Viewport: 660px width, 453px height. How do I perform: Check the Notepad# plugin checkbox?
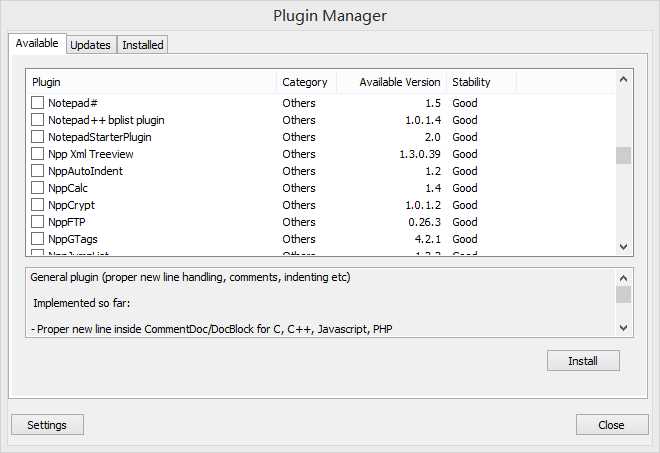(37, 103)
